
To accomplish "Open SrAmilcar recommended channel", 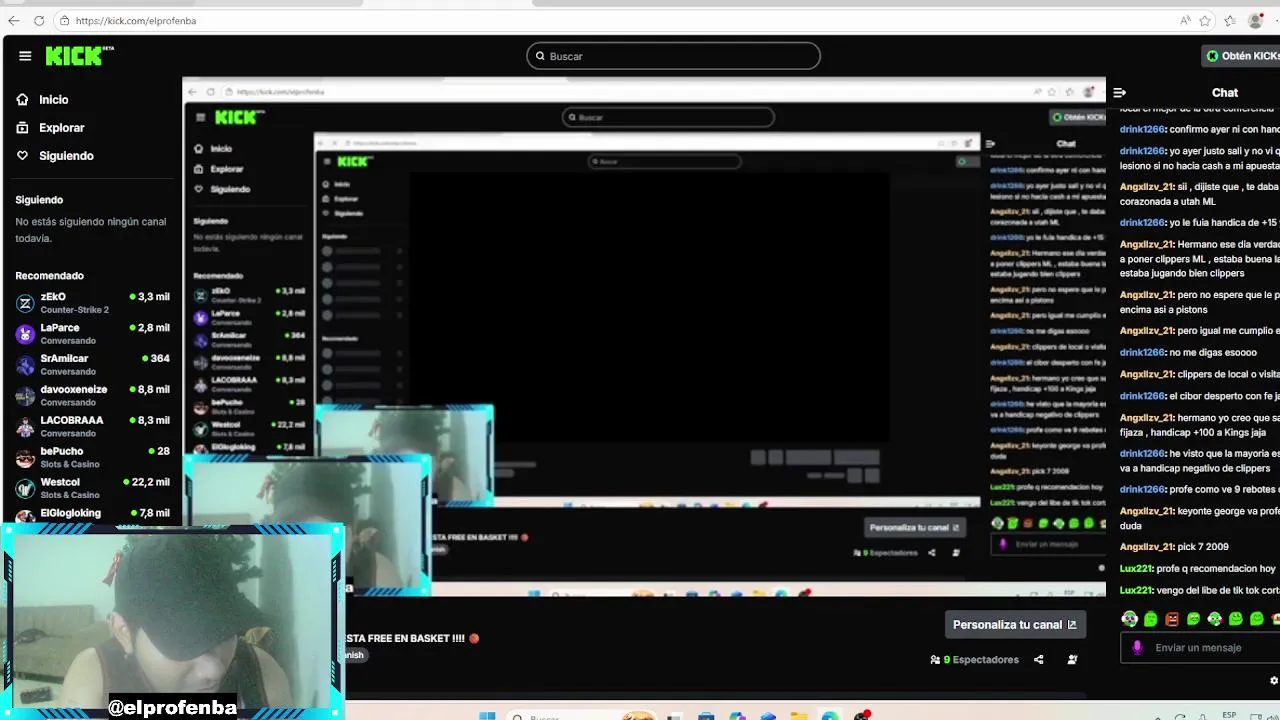I will pos(92,365).
